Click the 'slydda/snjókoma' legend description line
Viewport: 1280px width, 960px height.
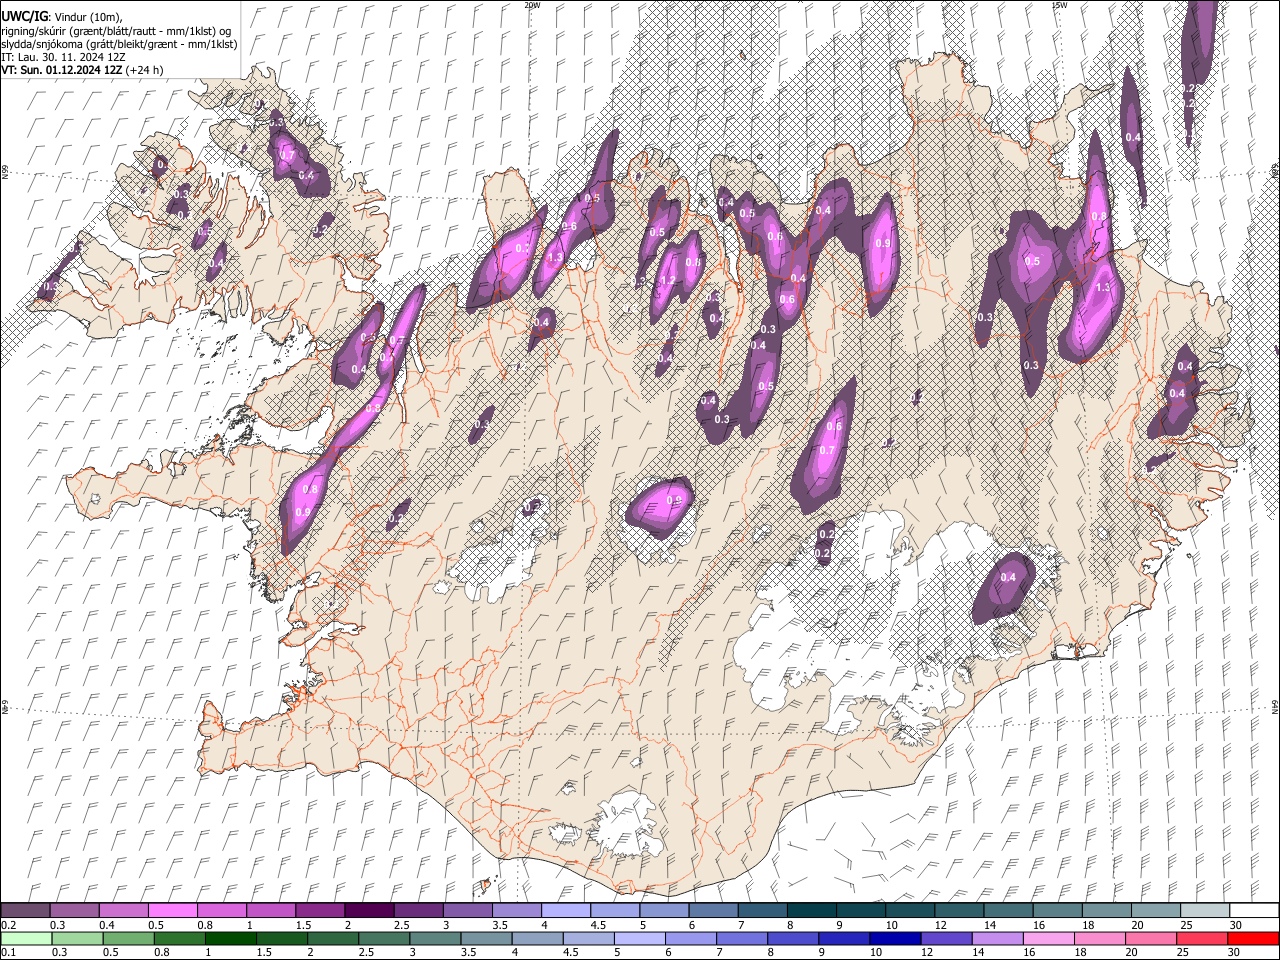119,44
